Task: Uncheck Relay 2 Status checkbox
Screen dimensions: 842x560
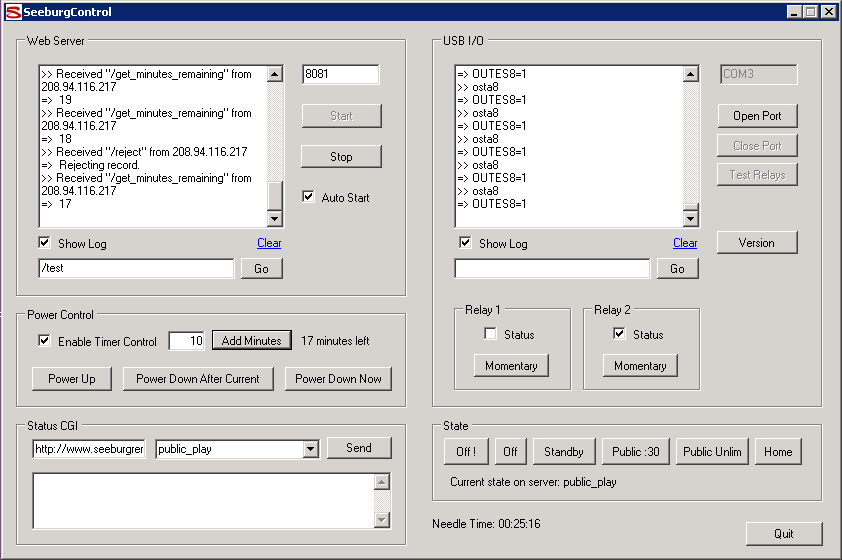Action: 619,334
